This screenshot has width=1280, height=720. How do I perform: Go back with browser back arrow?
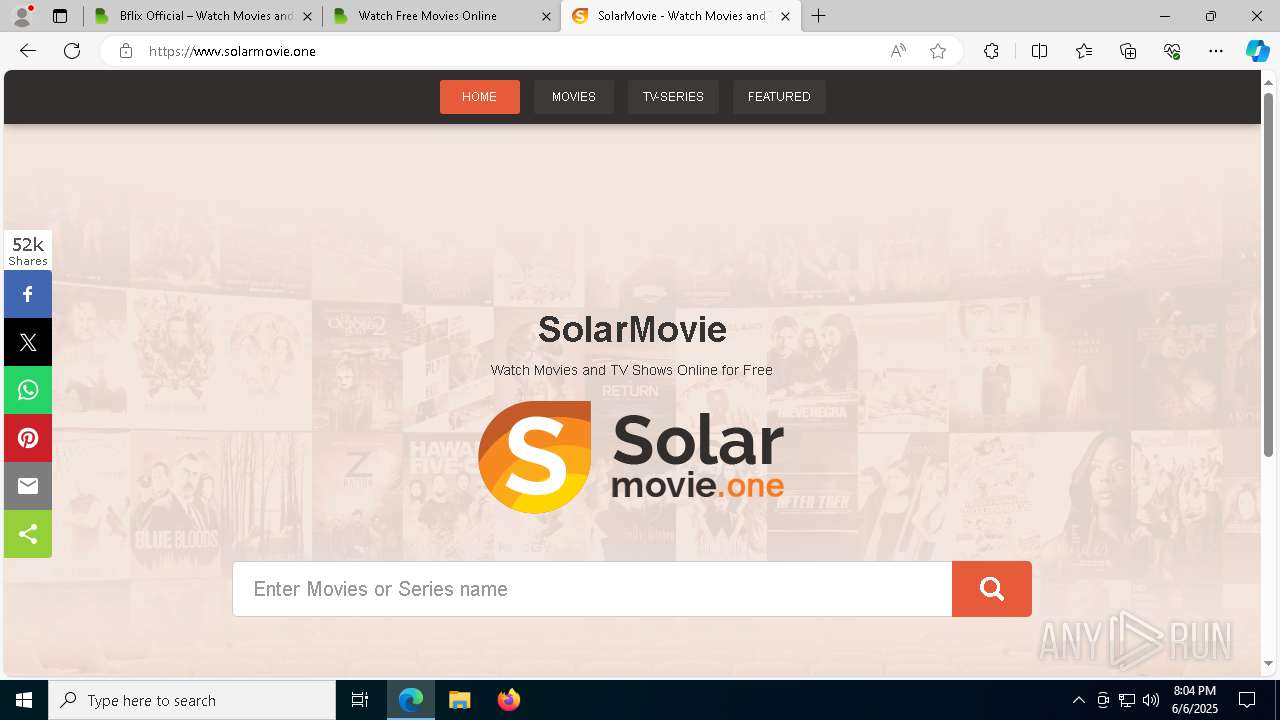[28, 51]
